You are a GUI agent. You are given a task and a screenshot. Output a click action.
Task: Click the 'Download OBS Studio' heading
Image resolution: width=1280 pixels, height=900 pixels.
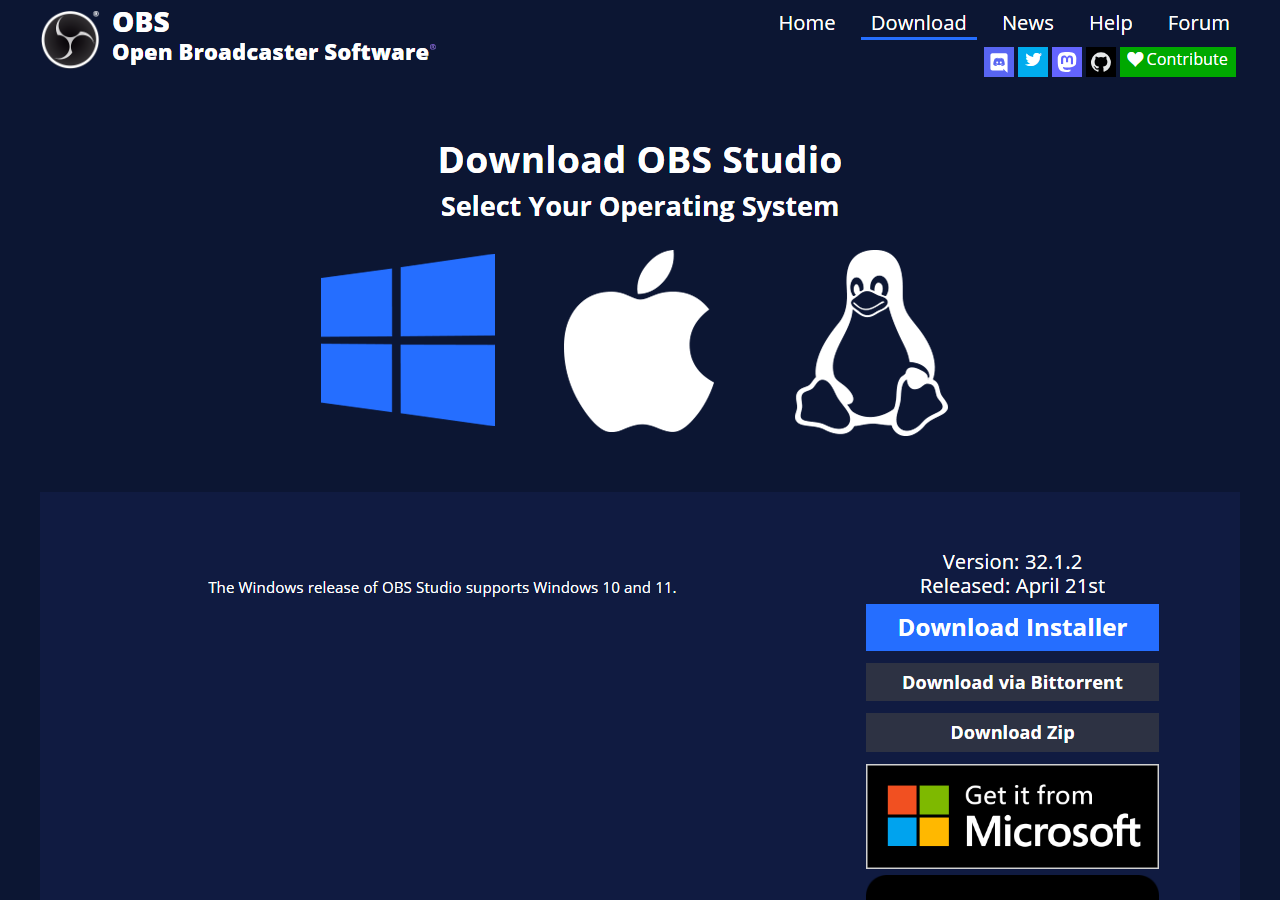(x=640, y=160)
